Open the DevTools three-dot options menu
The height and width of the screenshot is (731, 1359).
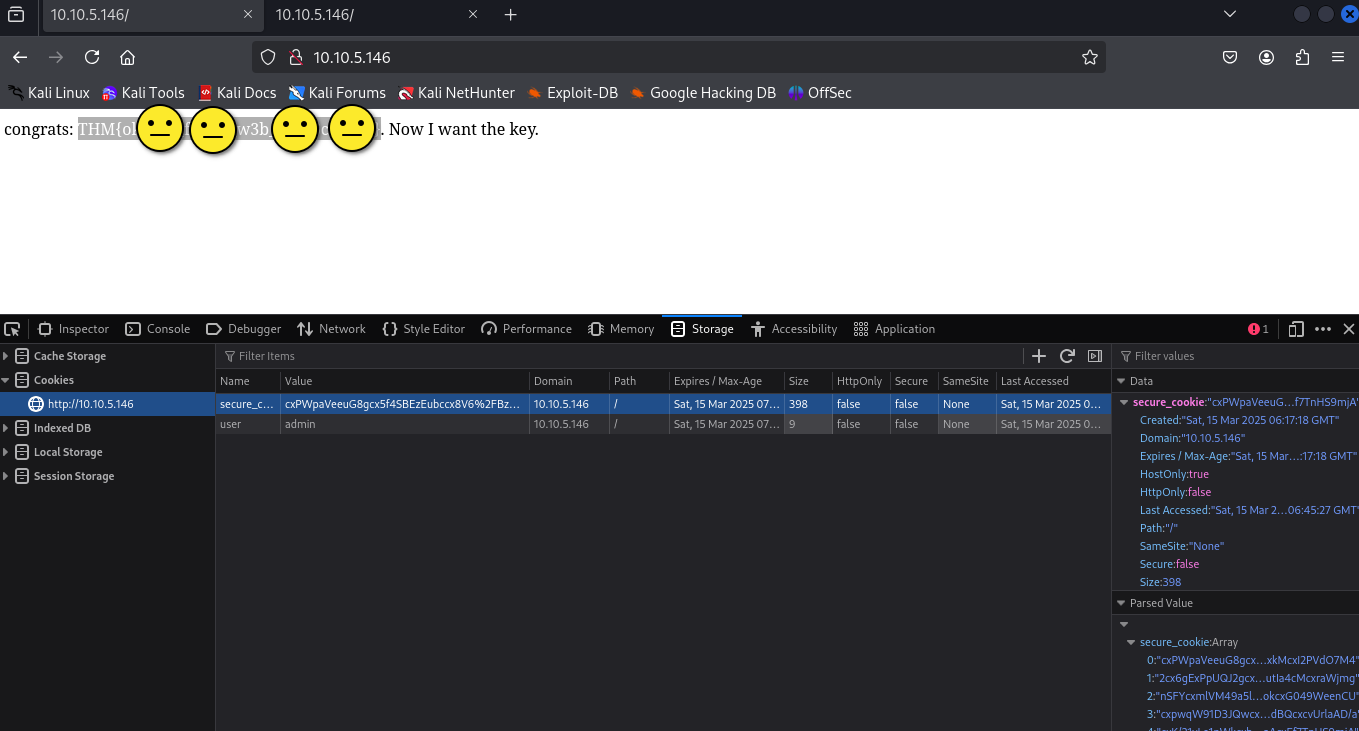1323,329
